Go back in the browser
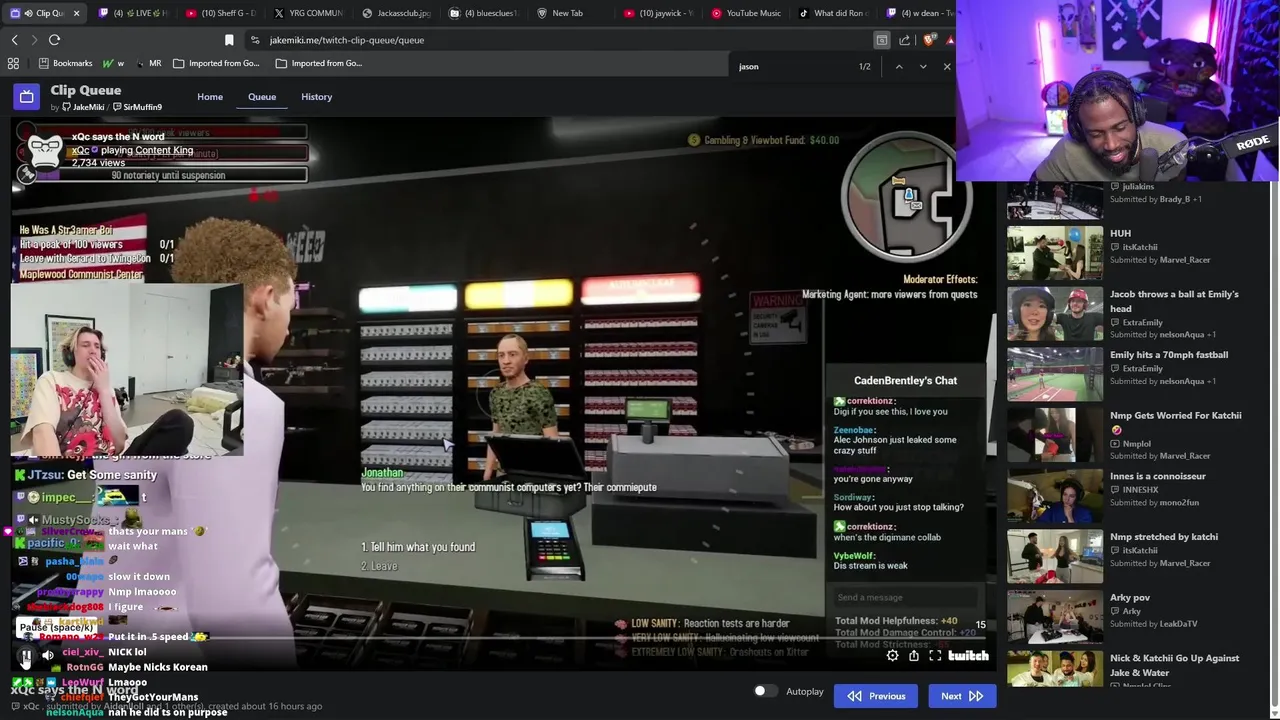The image size is (1280, 720). click(14, 40)
